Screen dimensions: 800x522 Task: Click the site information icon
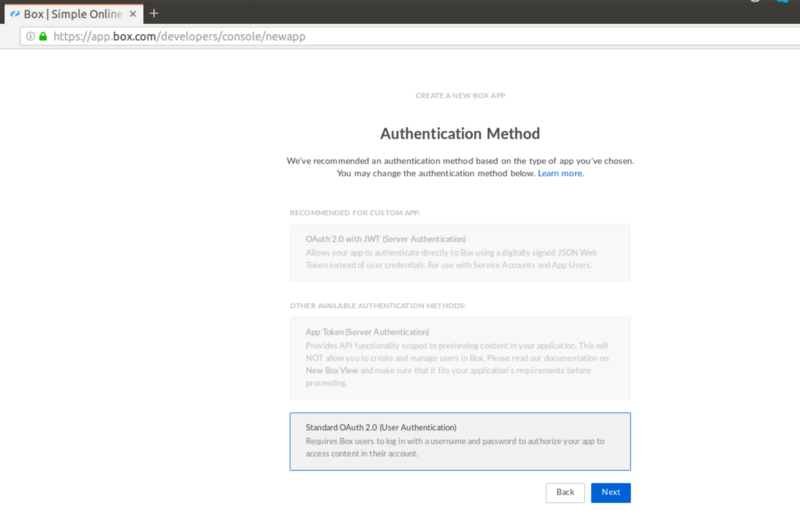[x=30, y=36]
